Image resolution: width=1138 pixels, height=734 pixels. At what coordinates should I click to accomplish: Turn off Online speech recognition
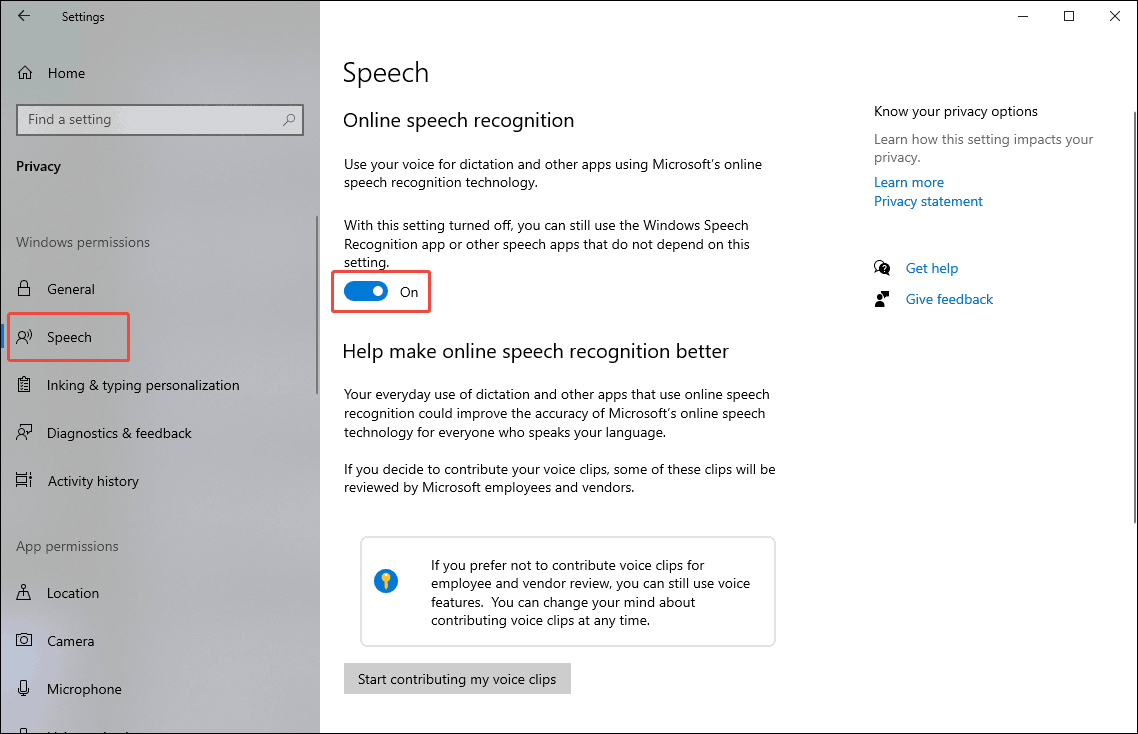366,291
